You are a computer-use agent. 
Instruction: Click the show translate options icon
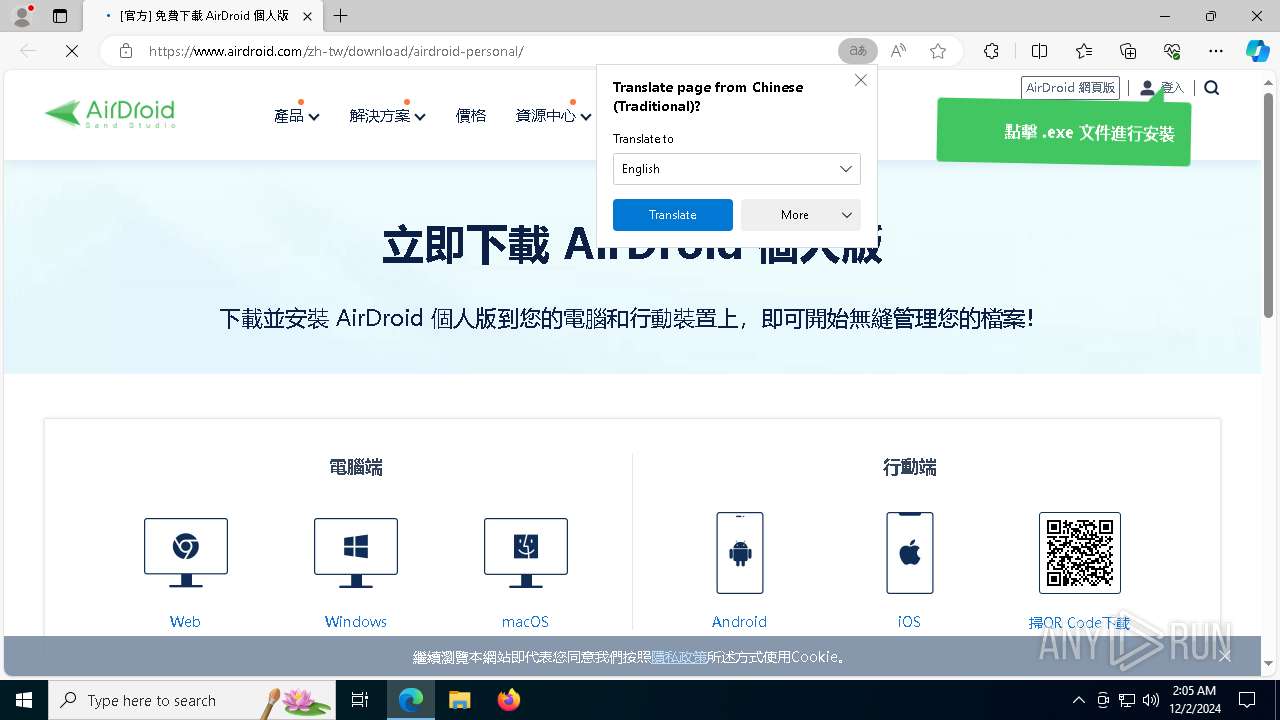(x=858, y=51)
